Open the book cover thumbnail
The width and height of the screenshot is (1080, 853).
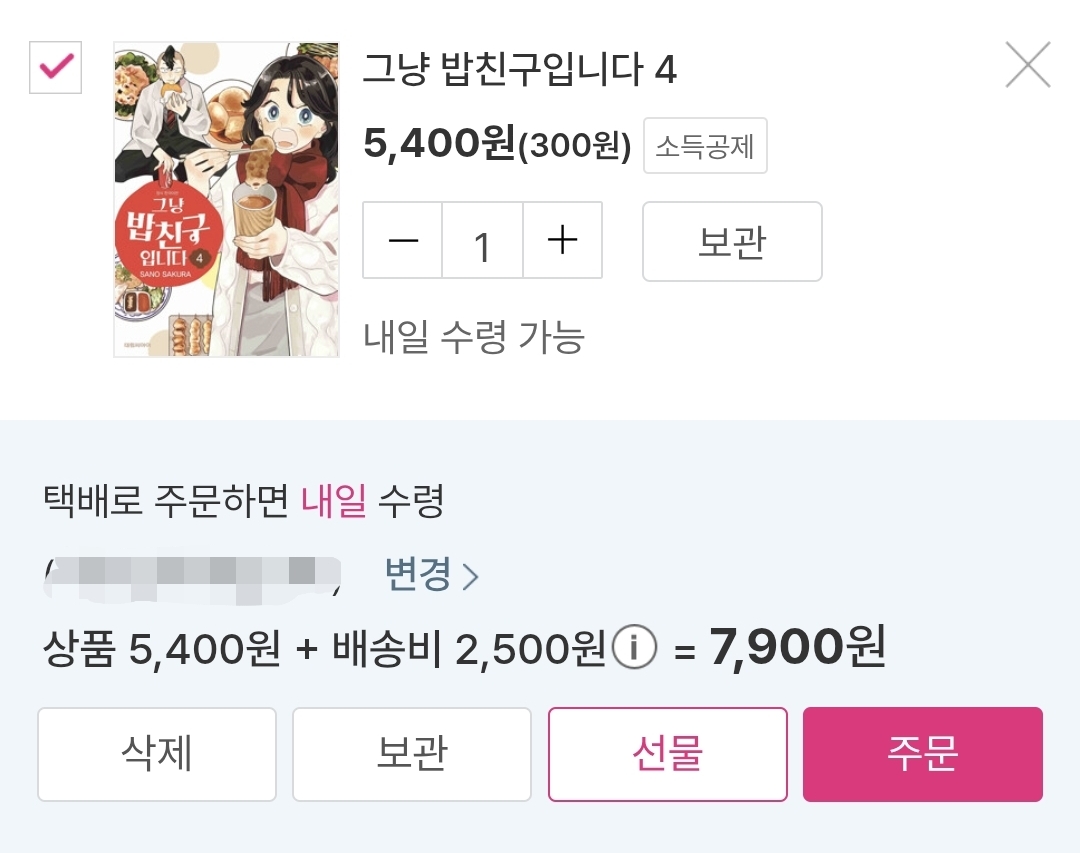(x=227, y=200)
